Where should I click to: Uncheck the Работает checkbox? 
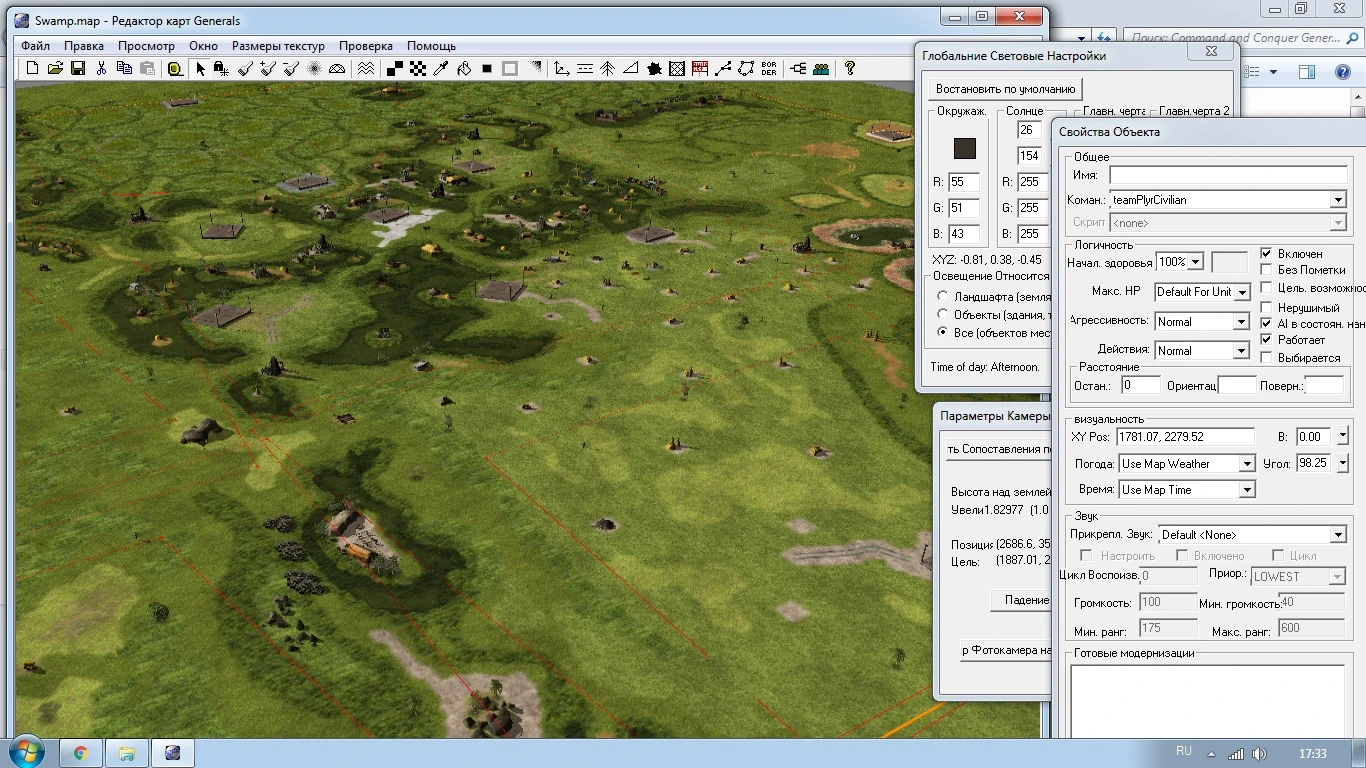tap(1267, 340)
